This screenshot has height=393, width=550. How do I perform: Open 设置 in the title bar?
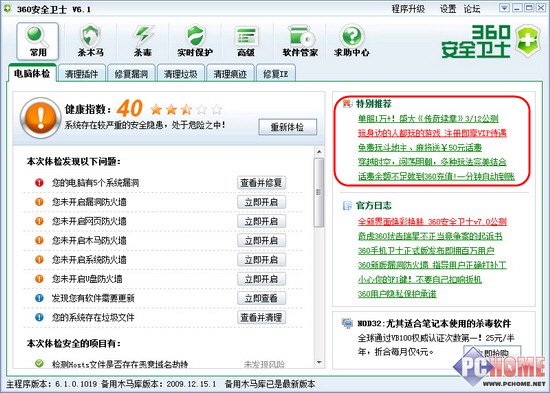point(448,9)
